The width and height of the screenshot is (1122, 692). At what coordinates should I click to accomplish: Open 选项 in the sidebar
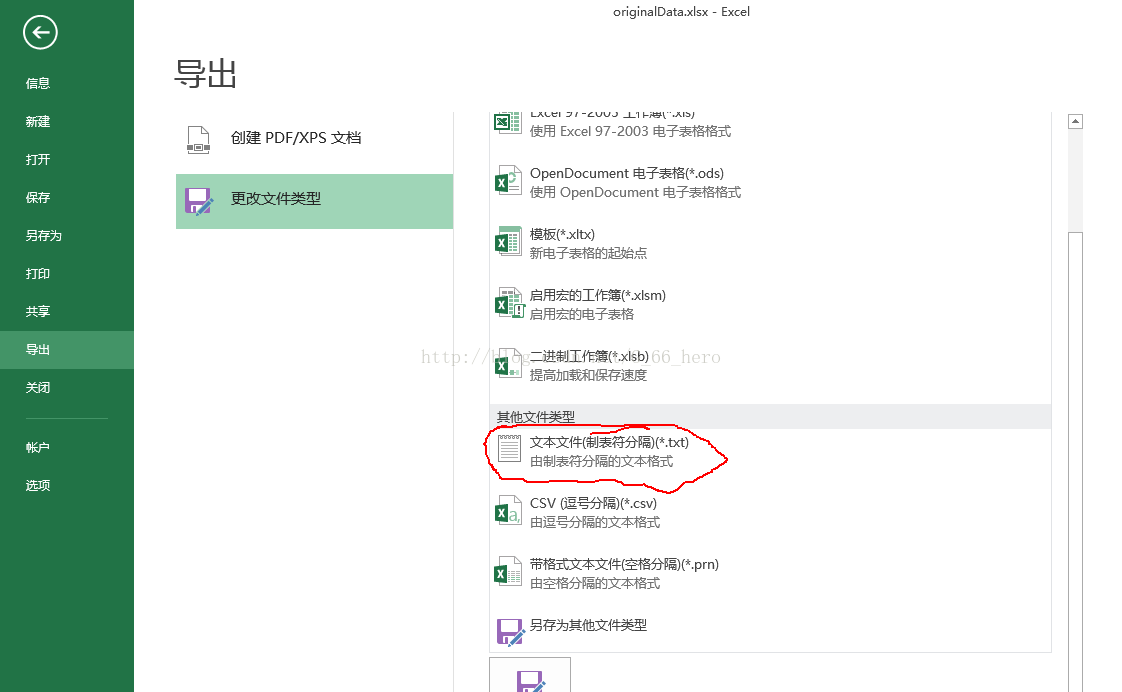click(x=38, y=485)
